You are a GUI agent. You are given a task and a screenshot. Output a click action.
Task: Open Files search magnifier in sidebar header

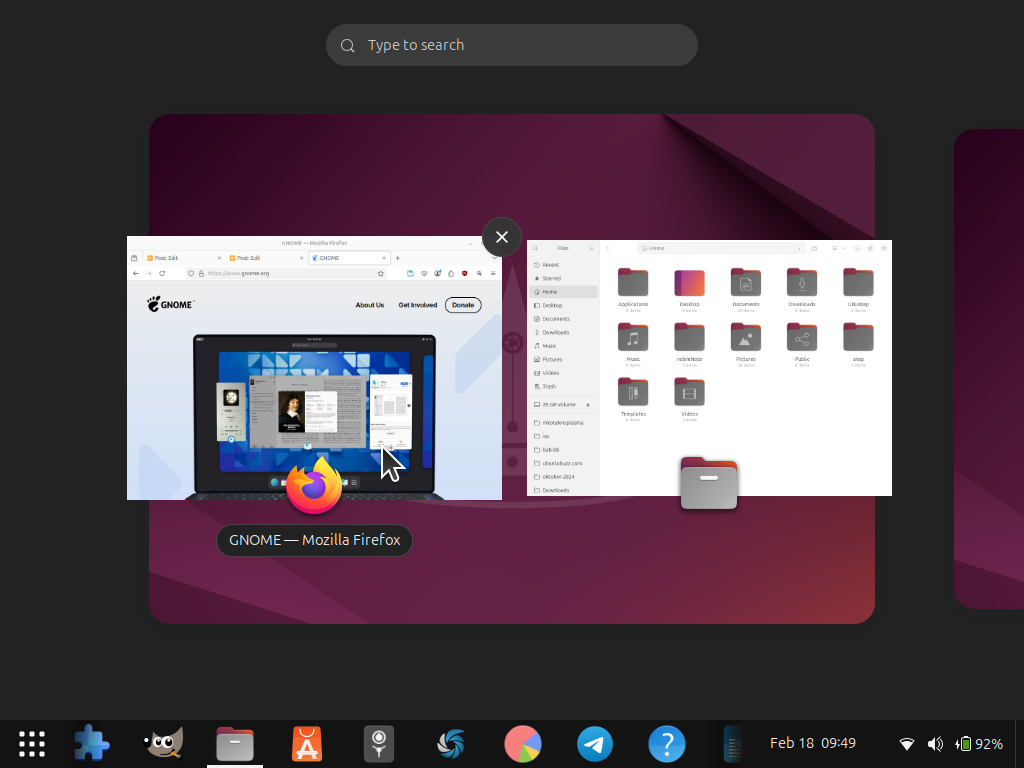coord(536,248)
